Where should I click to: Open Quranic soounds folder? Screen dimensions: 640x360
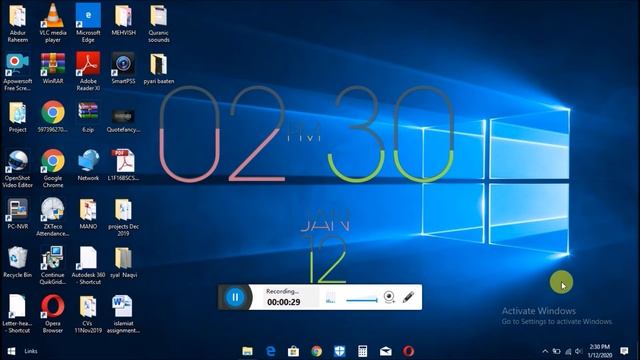point(158,22)
